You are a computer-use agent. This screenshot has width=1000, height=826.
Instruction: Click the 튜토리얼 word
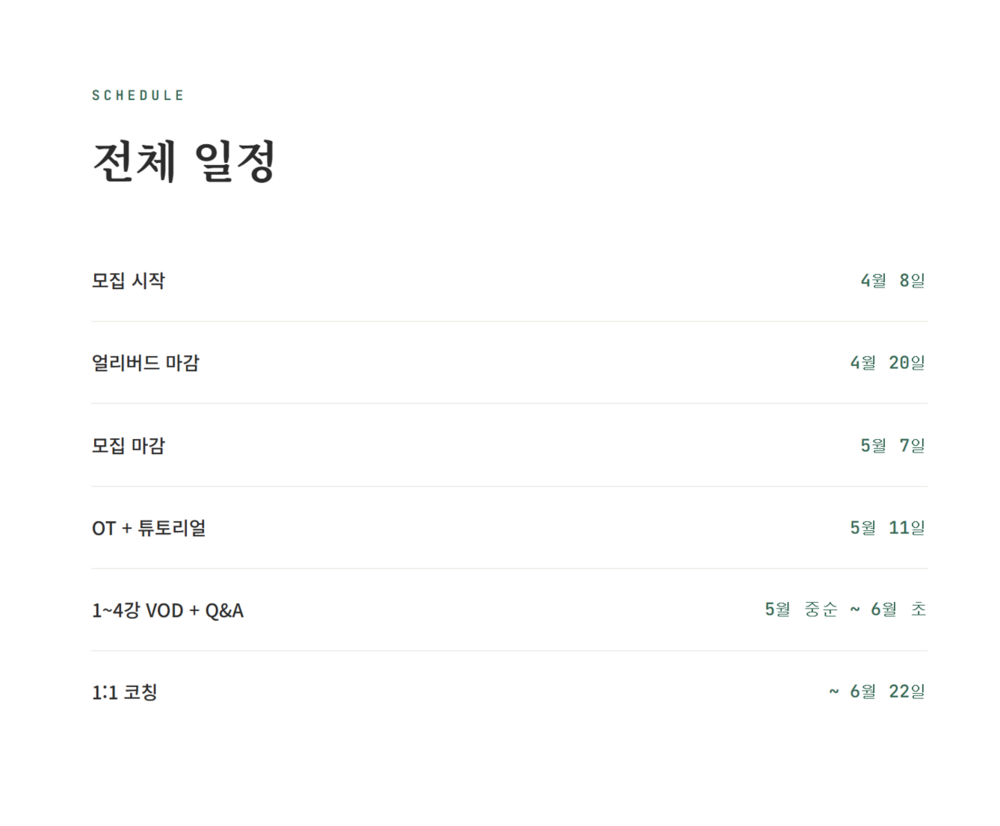point(171,528)
